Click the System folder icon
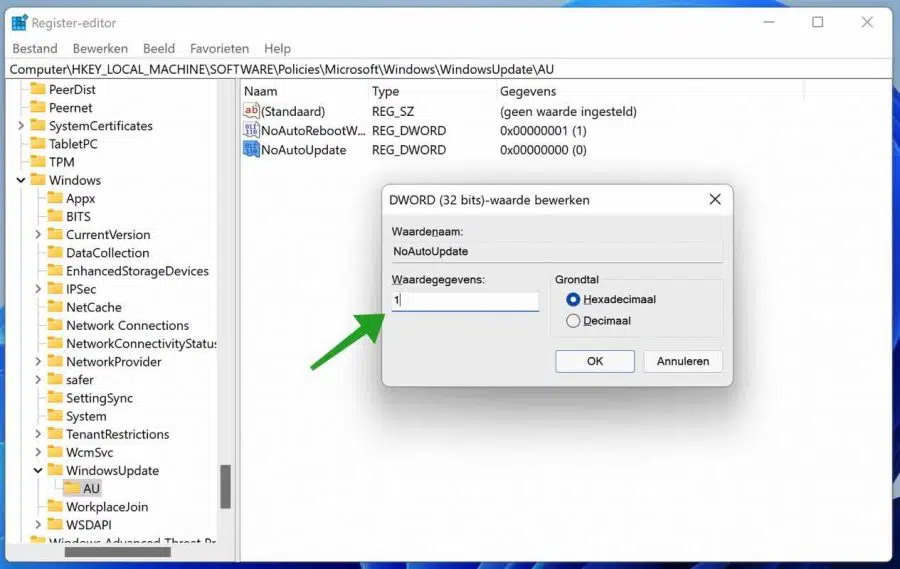This screenshot has height=569, width=900. coord(55,416)
